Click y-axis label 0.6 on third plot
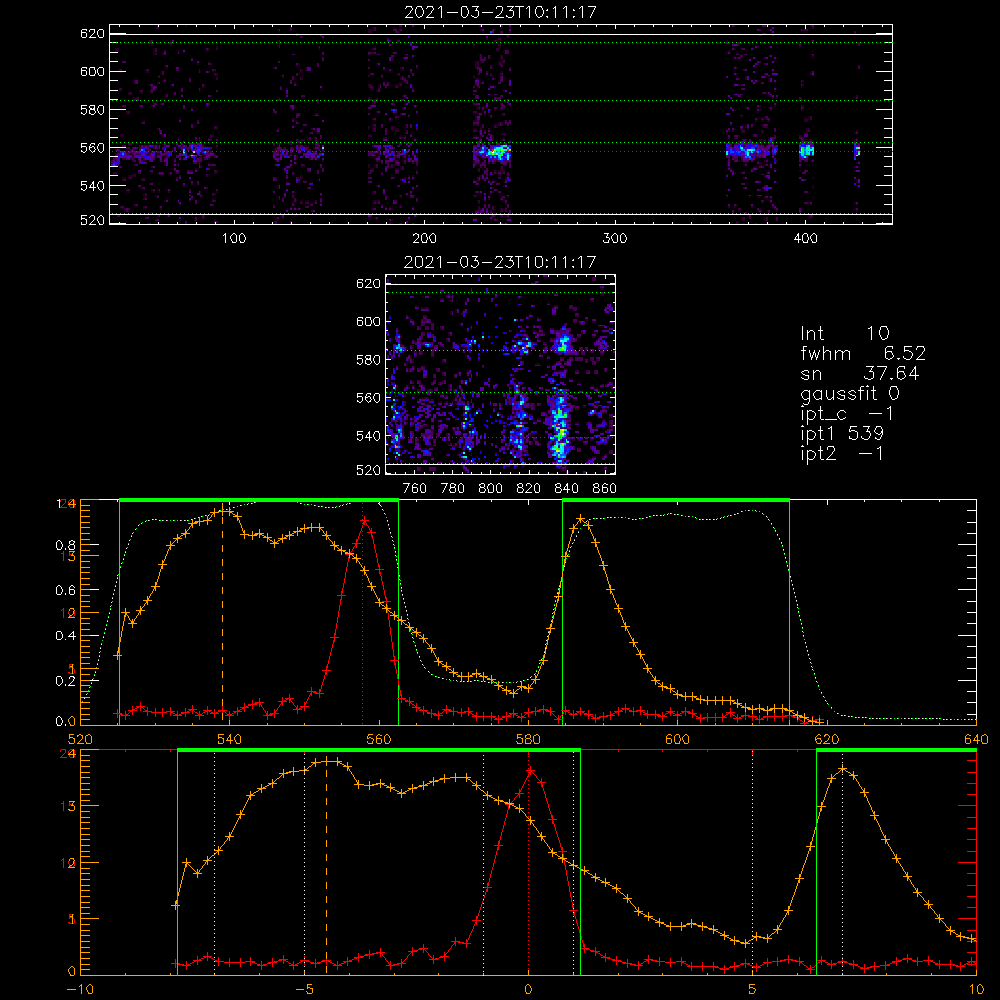1000x1000 pixels. click(x=66, y=590)
